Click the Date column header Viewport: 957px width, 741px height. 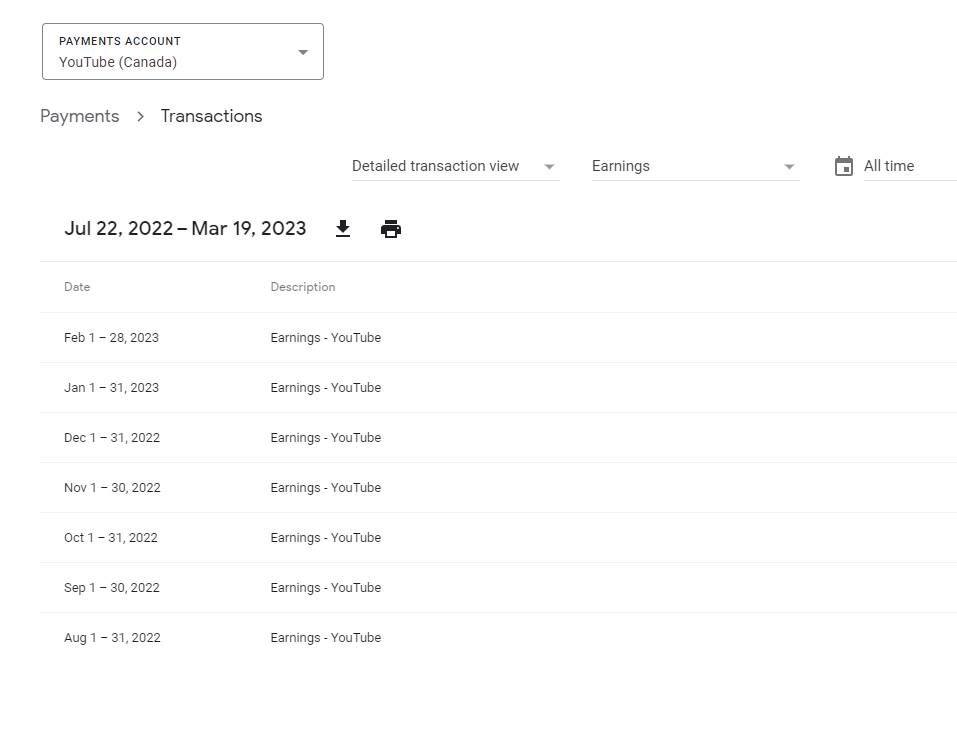click(77, 287)
